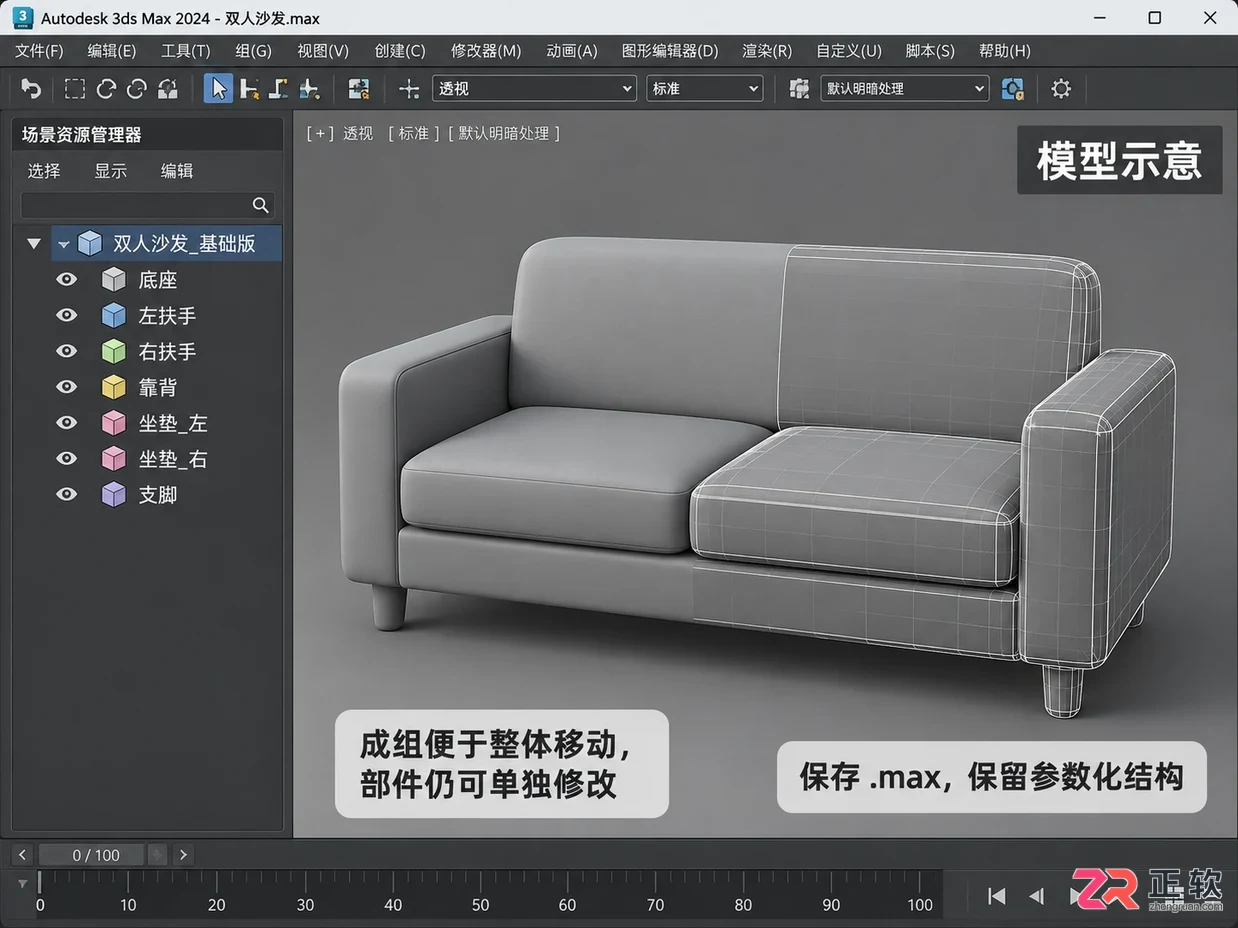Image resolution: width=1238 pixels, height=928 pixels.
Task: Jump to start with Go to Start button
Action: coord(996,897)
